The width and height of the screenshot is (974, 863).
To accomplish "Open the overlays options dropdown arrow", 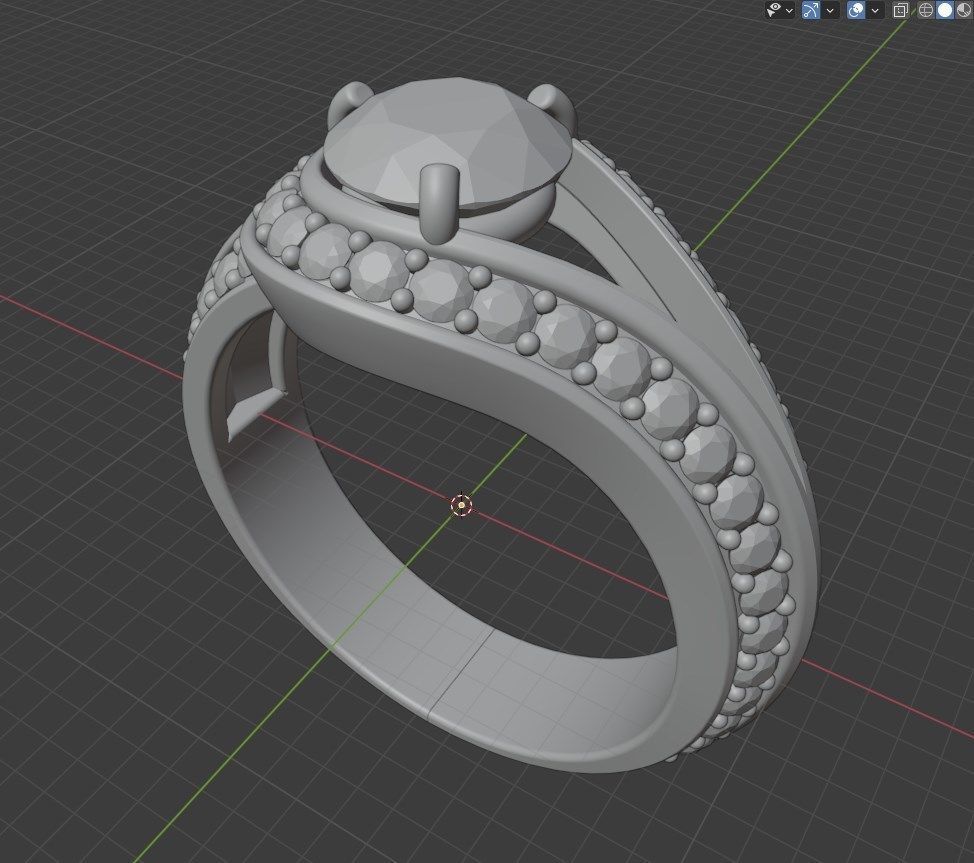I will point(875,11).
